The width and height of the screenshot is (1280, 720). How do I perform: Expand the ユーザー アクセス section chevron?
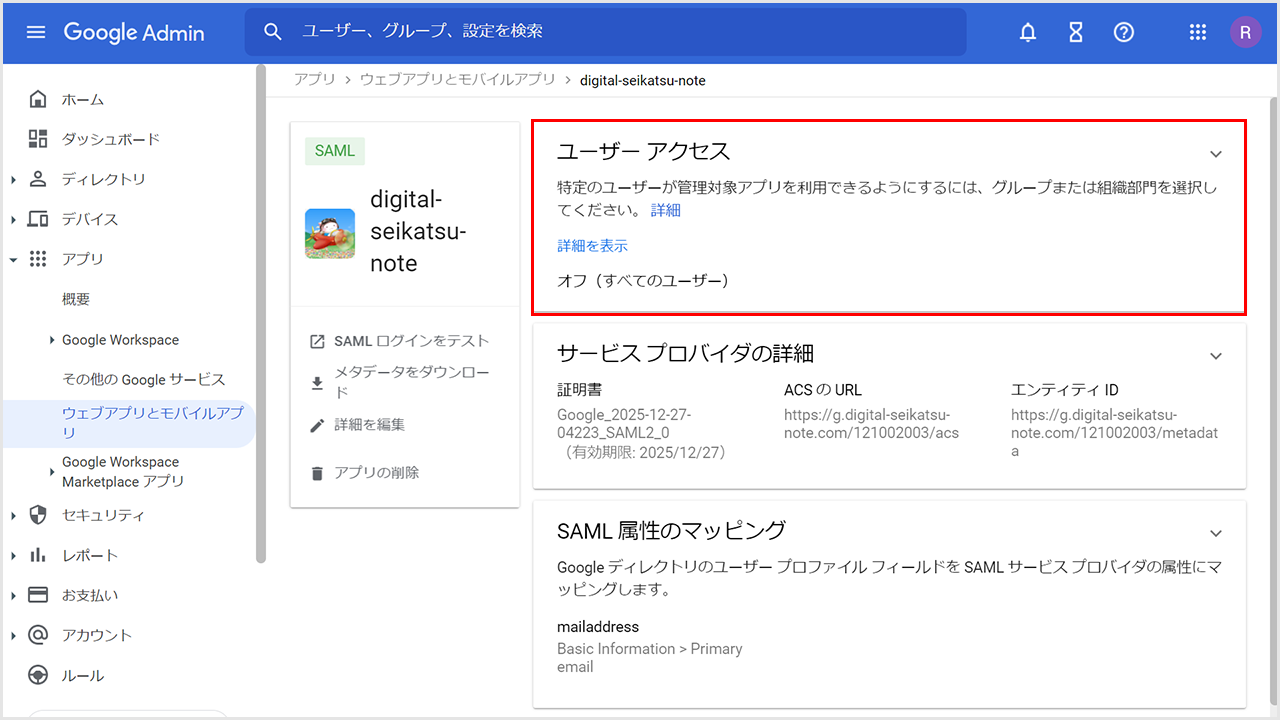1216,154
